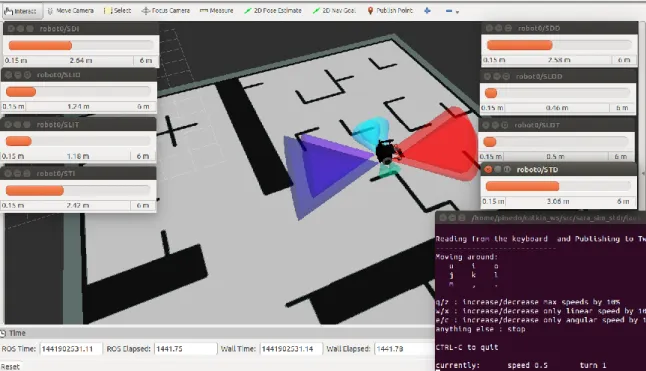Activate the Move Camera tool

[x=70, y=11]
